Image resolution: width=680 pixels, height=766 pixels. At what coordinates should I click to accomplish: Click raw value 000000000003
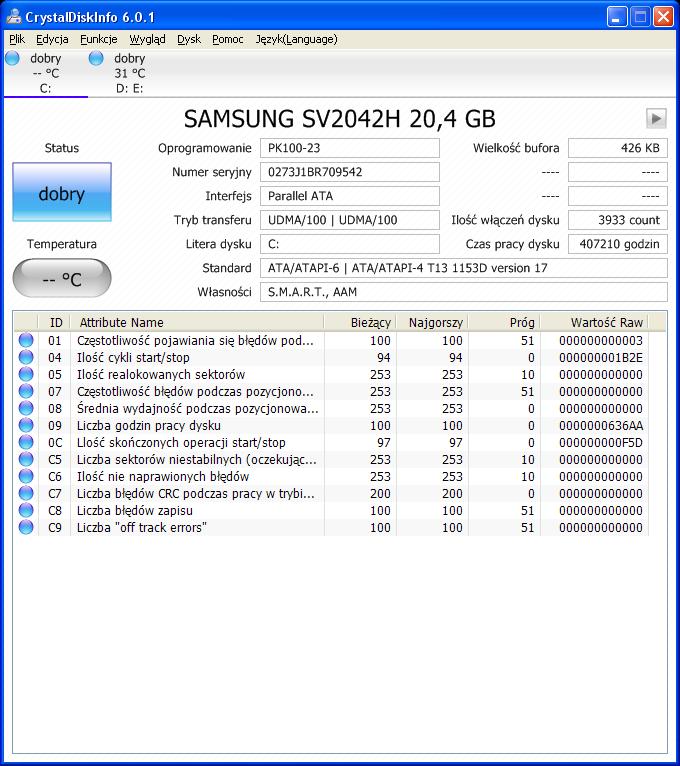pos(601,340)
